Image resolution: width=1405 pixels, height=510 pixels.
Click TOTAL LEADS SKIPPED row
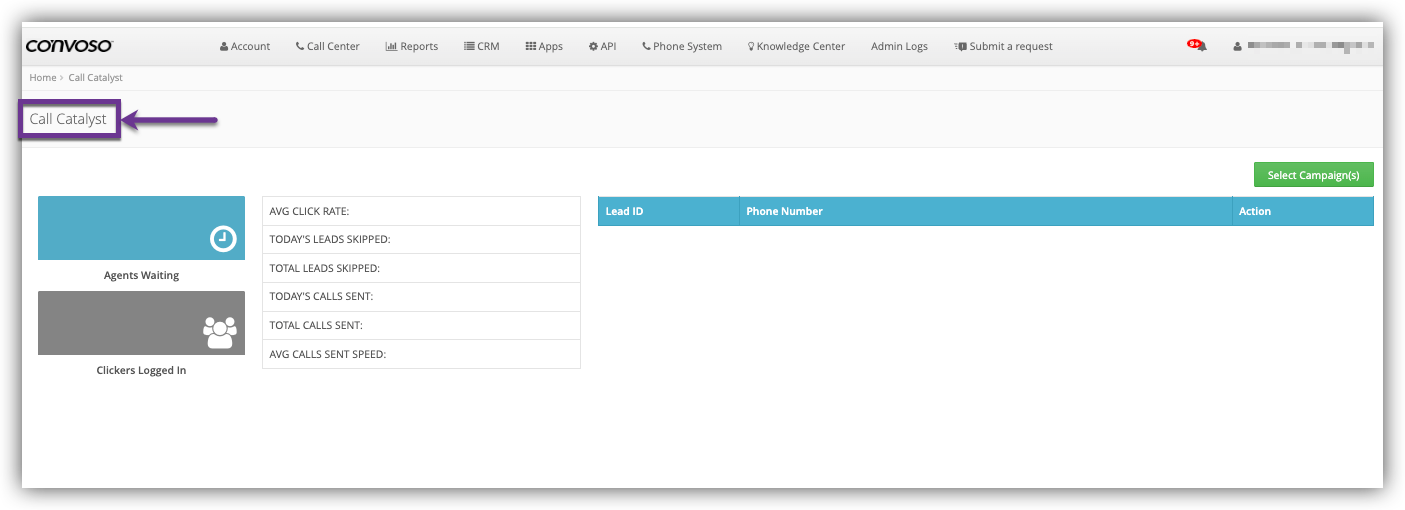[x=421, y=268]
